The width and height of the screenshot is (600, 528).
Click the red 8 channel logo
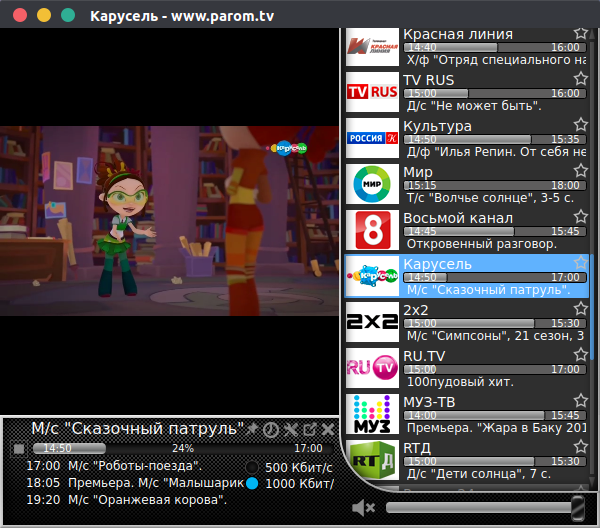[372, 230]
